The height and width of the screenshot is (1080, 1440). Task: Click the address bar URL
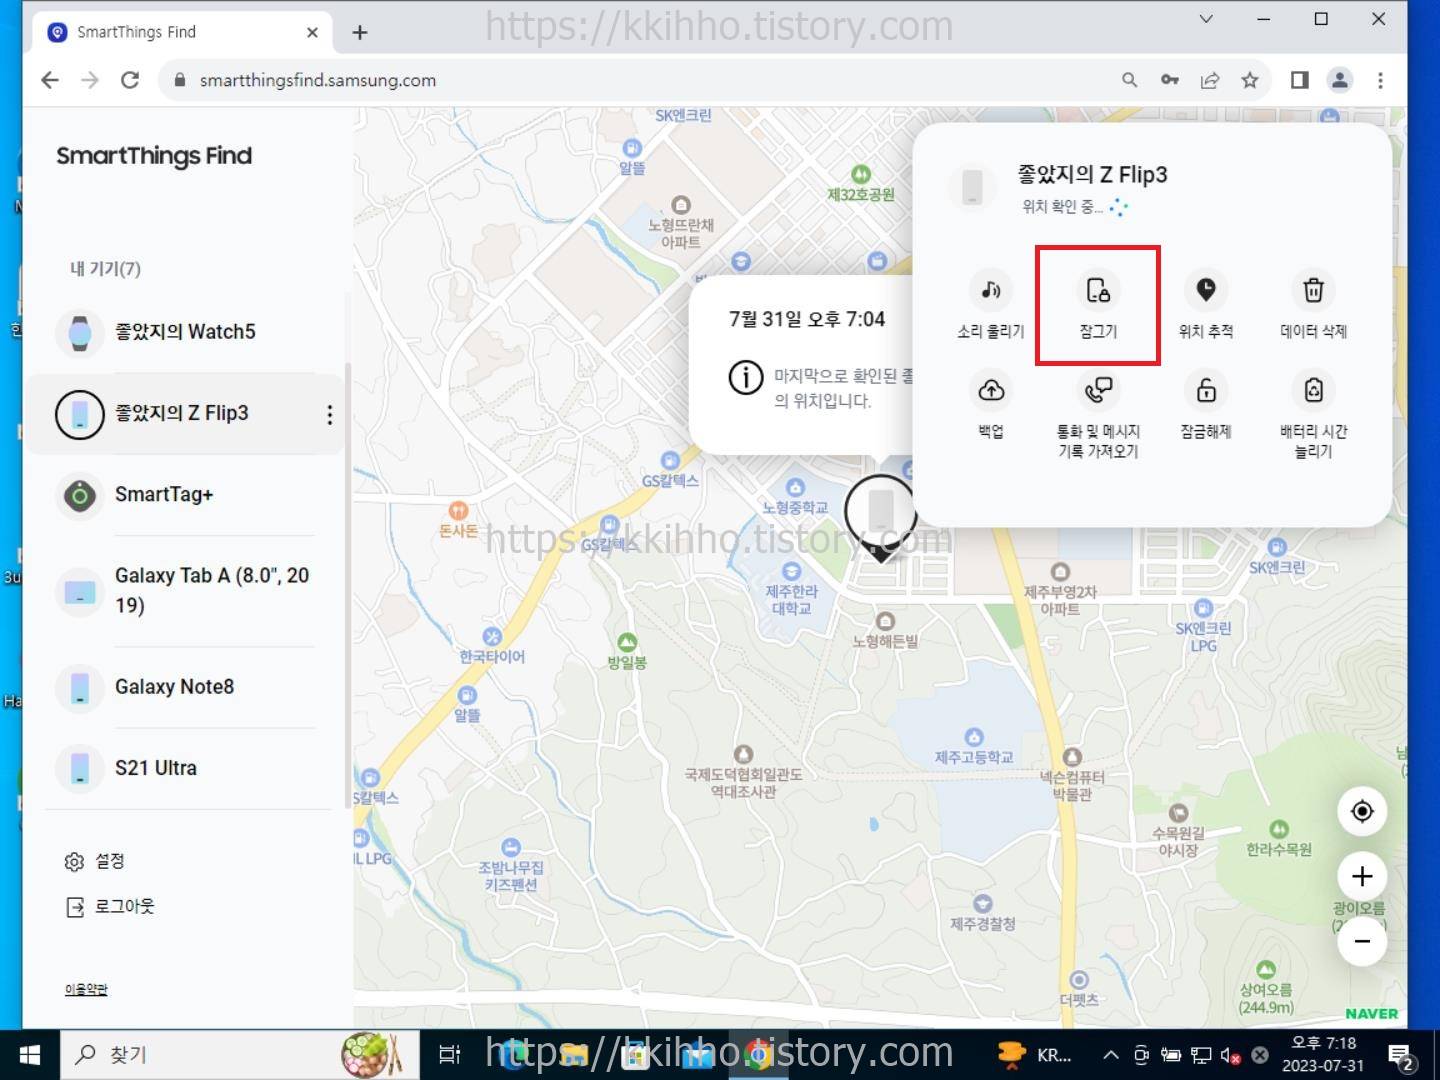pos(318,80)
